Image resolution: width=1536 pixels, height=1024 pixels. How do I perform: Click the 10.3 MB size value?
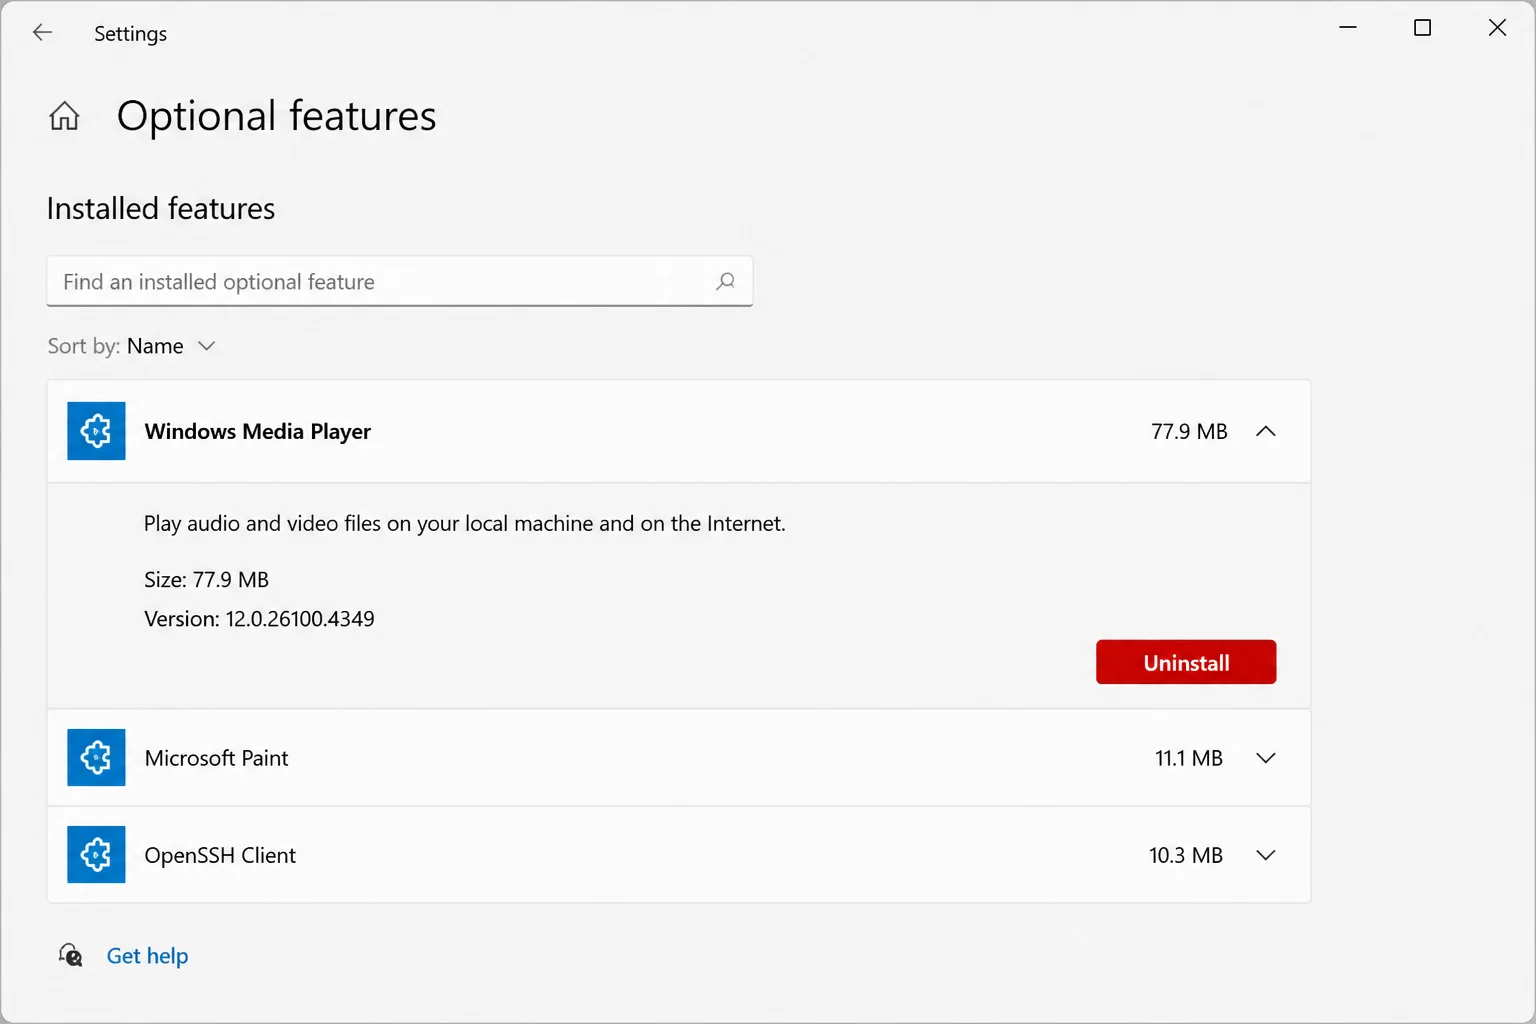coord(1186,855)
